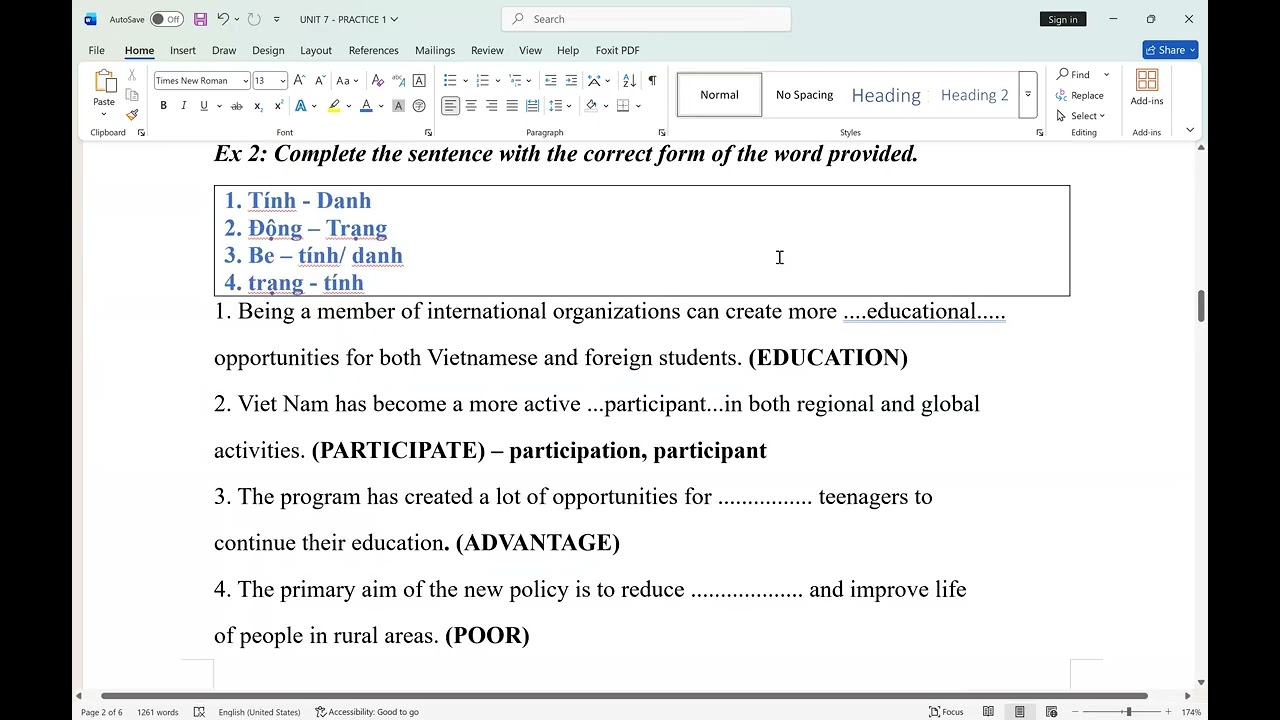The width and height of the screenshot is (1280, 720).
Task: Toggle underline formatting
Action: pos(204,106)
